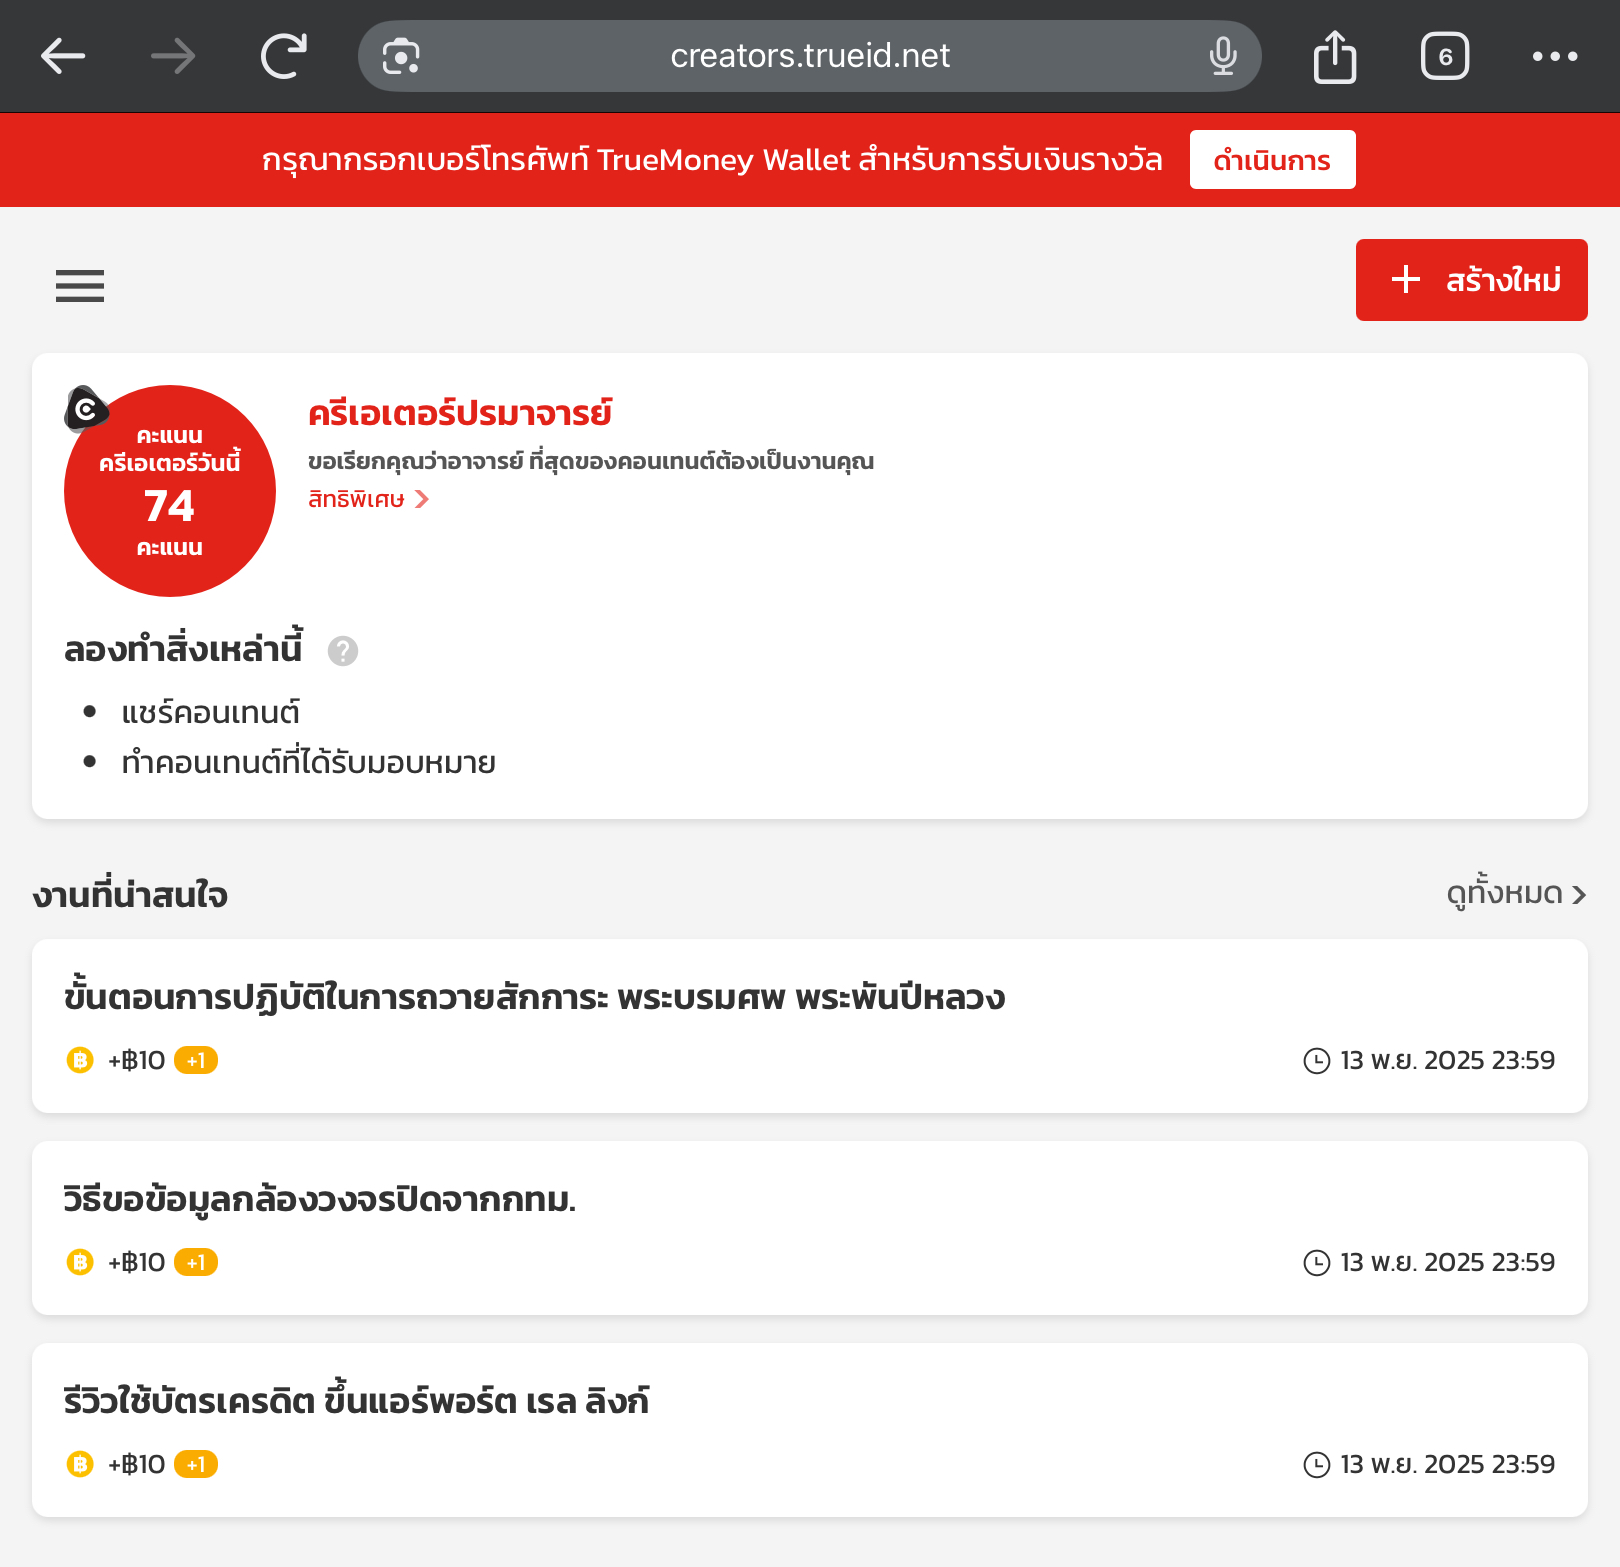Open the browser three-dot menu
The height and width of the screenshot is (1567, 1620).
click(x=1555, y=56)
